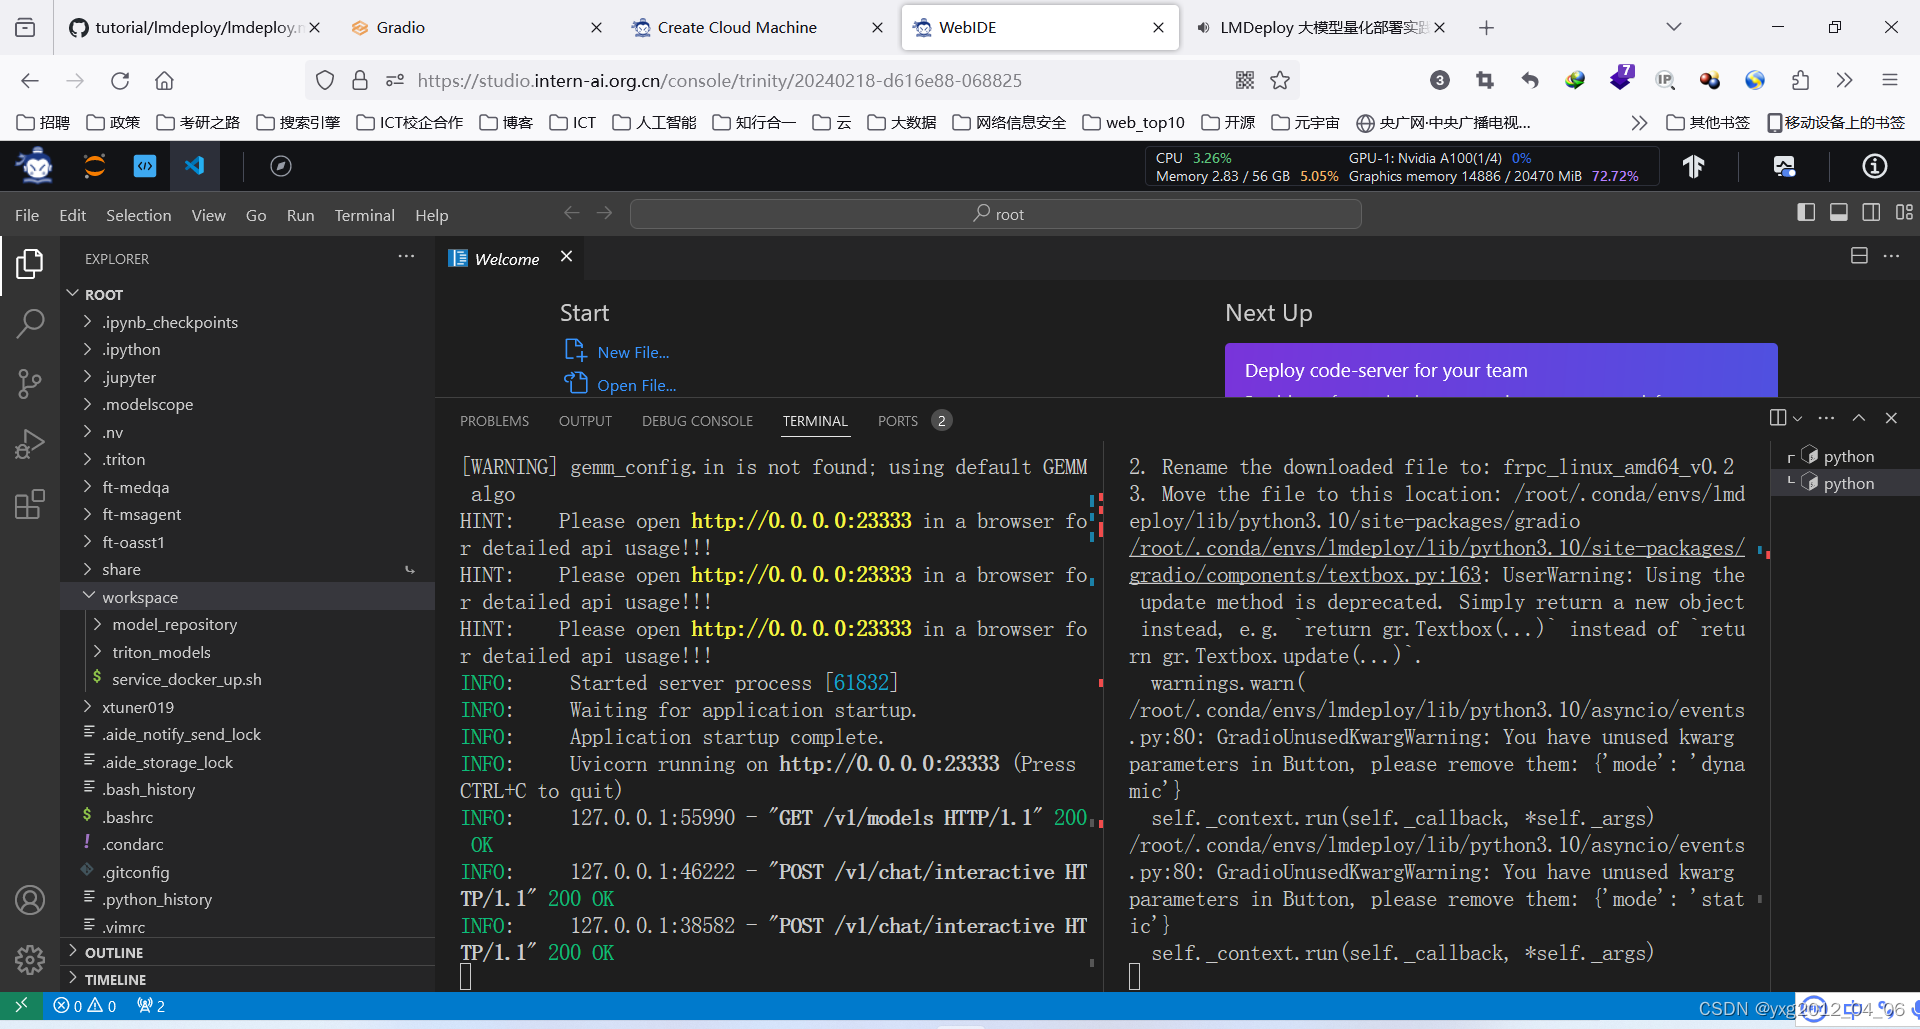The width and height of the screenshot is (1920, 1029).
Task: Click the InternStudio logo icon
Action: (37, 166)
